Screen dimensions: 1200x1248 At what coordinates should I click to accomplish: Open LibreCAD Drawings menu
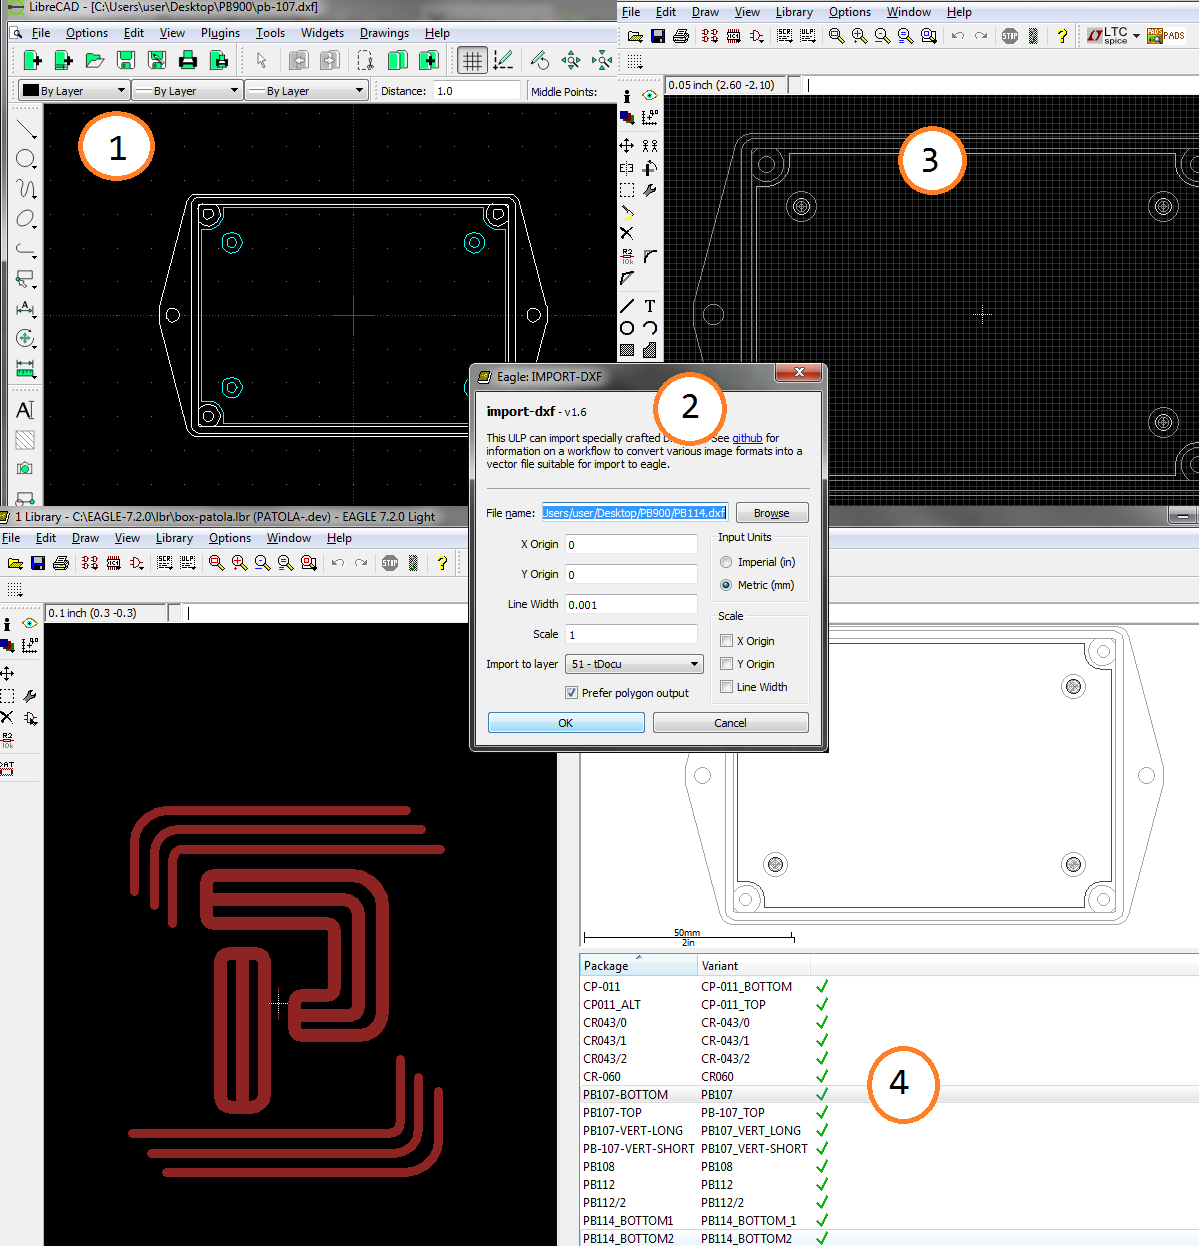(384, 33)
